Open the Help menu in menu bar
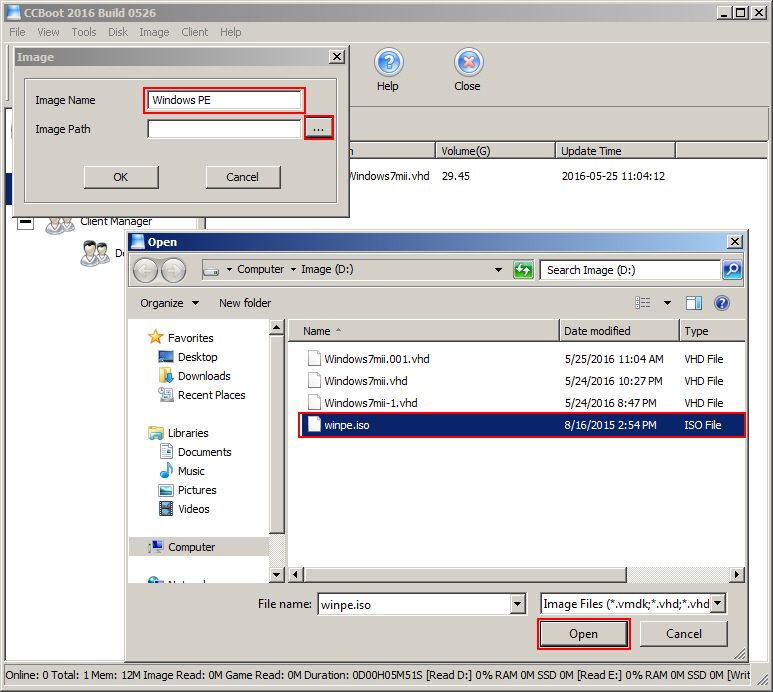Image resolution: width=773 pixels, height=692 pixels. click(231, 32)
